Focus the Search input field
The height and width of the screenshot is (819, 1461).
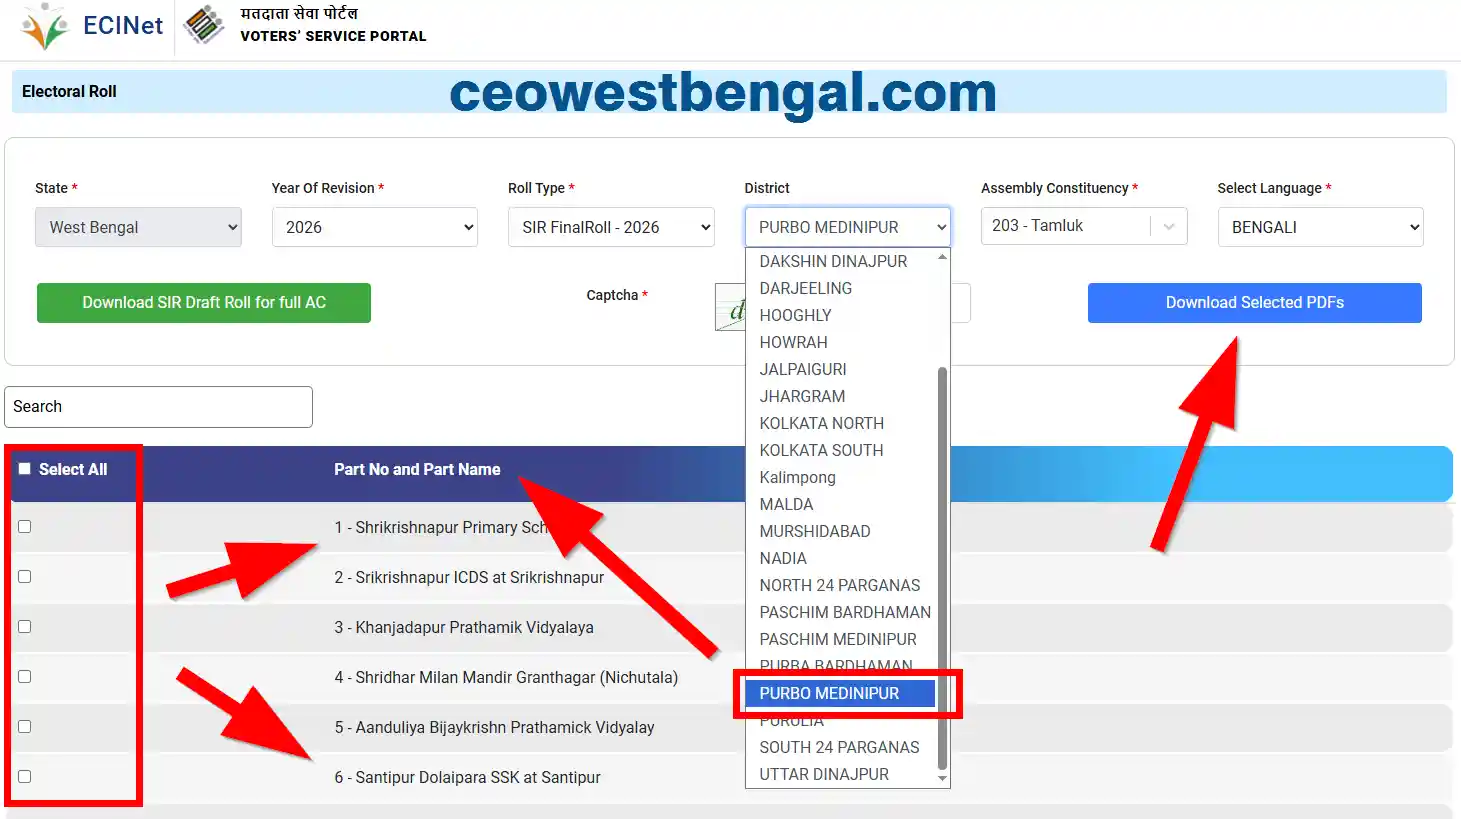pyautogui.click(x=158, y=407)
